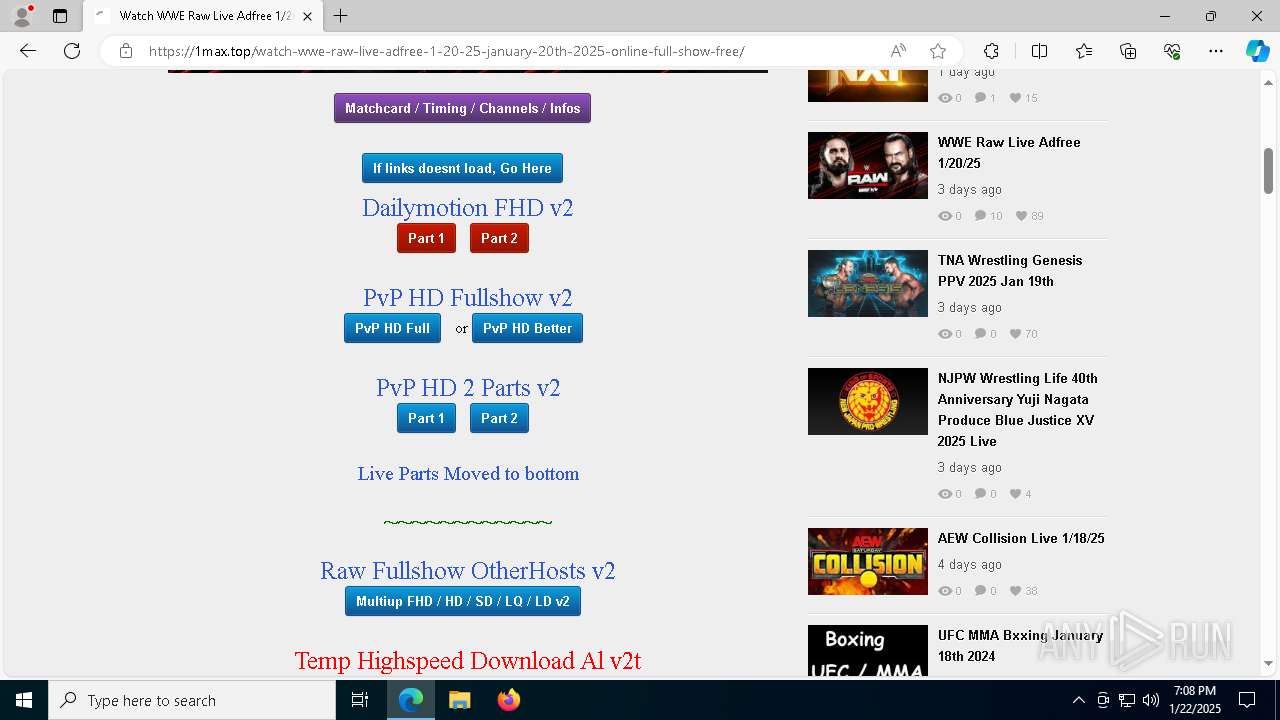The height and width of the screenshot is (720, 1280).
Task: Open the browser profile avatar
Action: pyautogui.click(x=22, y=16)
